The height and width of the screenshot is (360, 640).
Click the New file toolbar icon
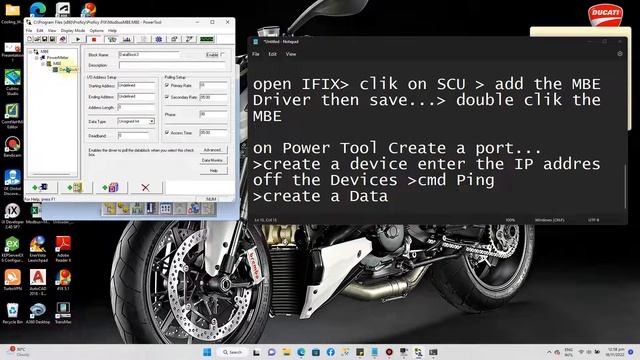pos(29,39)
